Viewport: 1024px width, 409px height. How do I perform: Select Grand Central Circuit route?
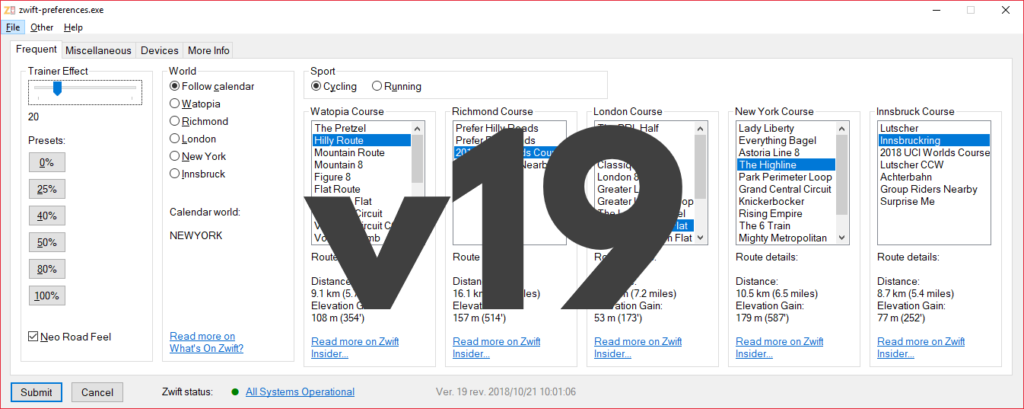tap(786, 189)
